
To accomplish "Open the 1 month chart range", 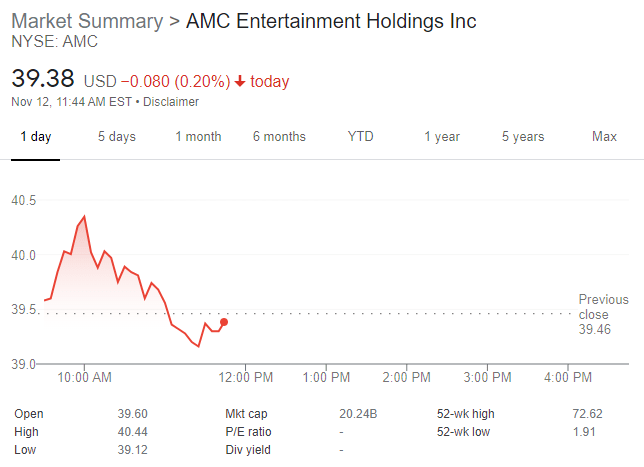I will pyautogui.click(x=198, y=137).
